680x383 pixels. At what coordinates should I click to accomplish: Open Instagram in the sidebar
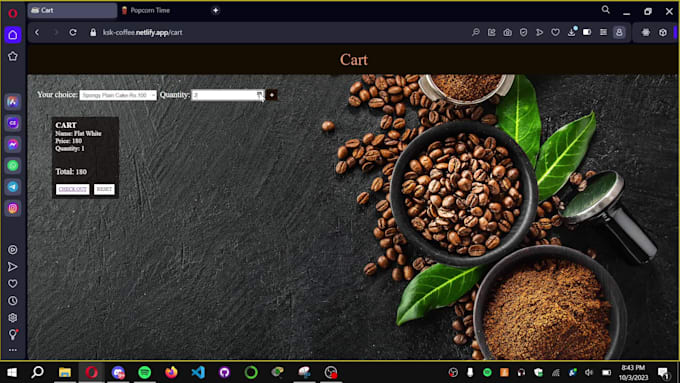point(13,208)
